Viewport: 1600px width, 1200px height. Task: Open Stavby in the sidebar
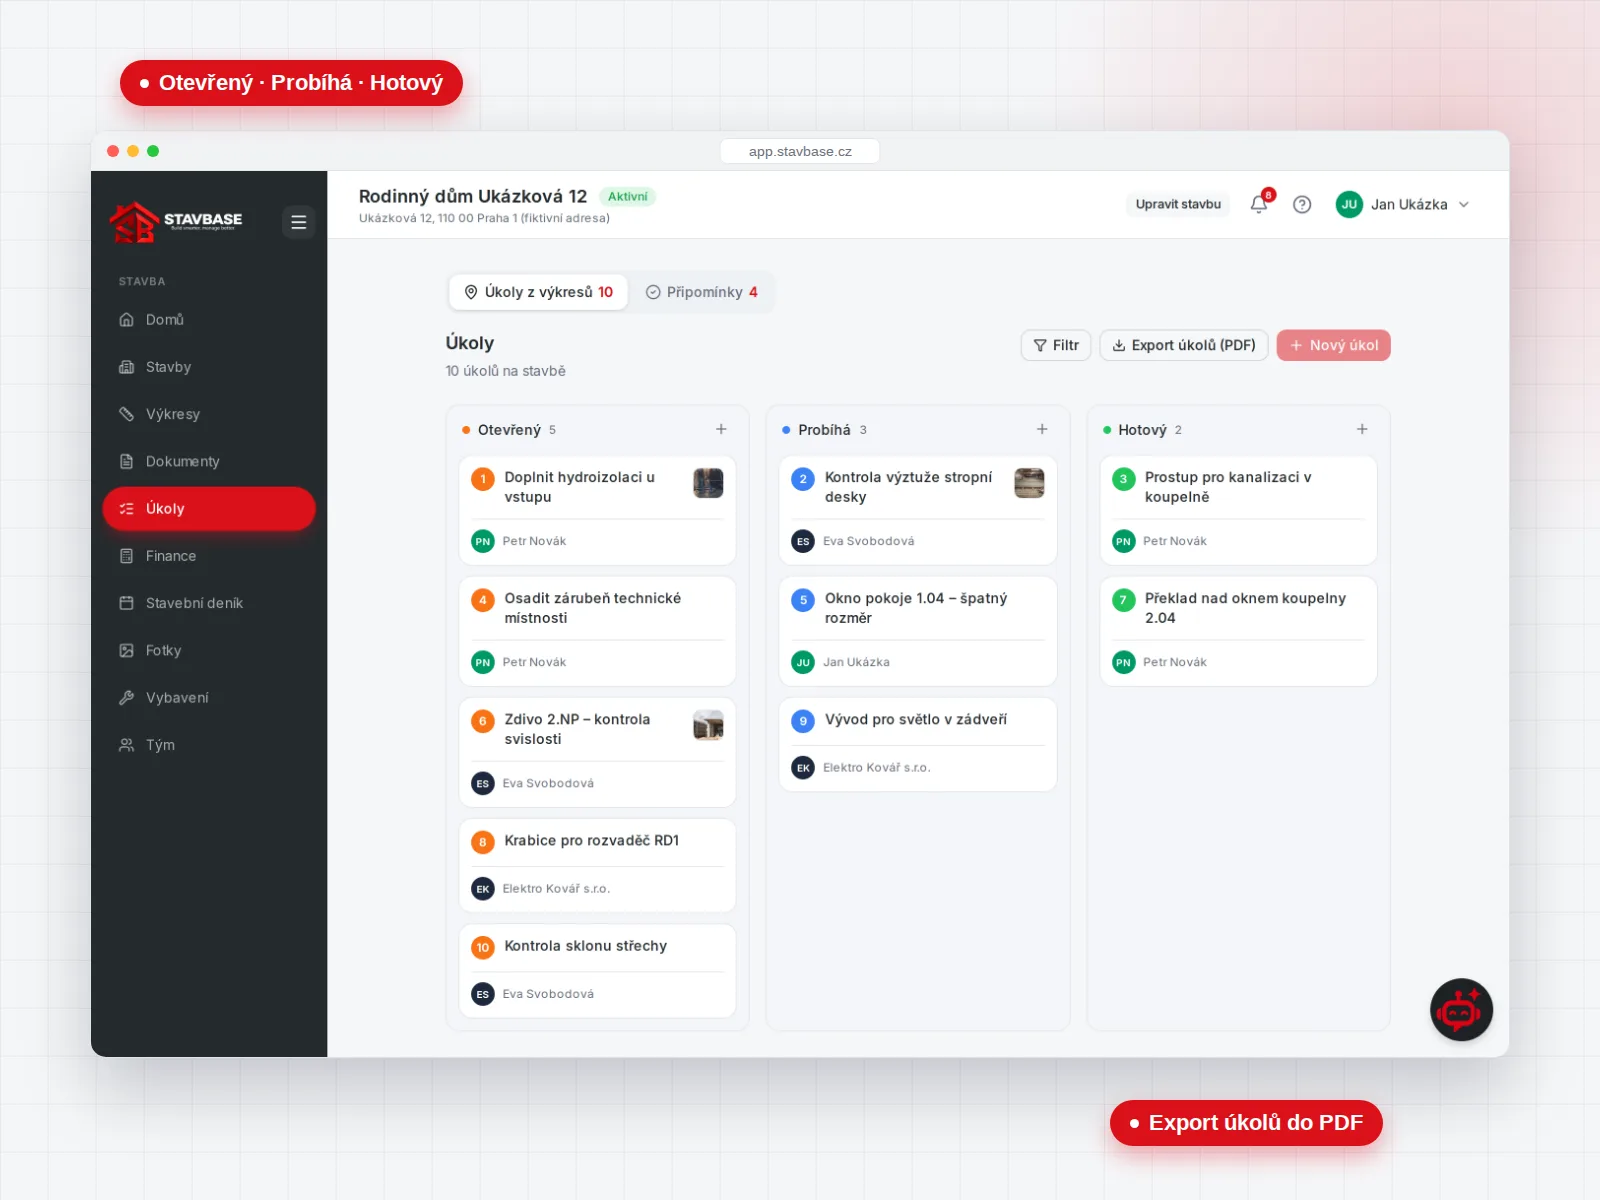(209, 367)
